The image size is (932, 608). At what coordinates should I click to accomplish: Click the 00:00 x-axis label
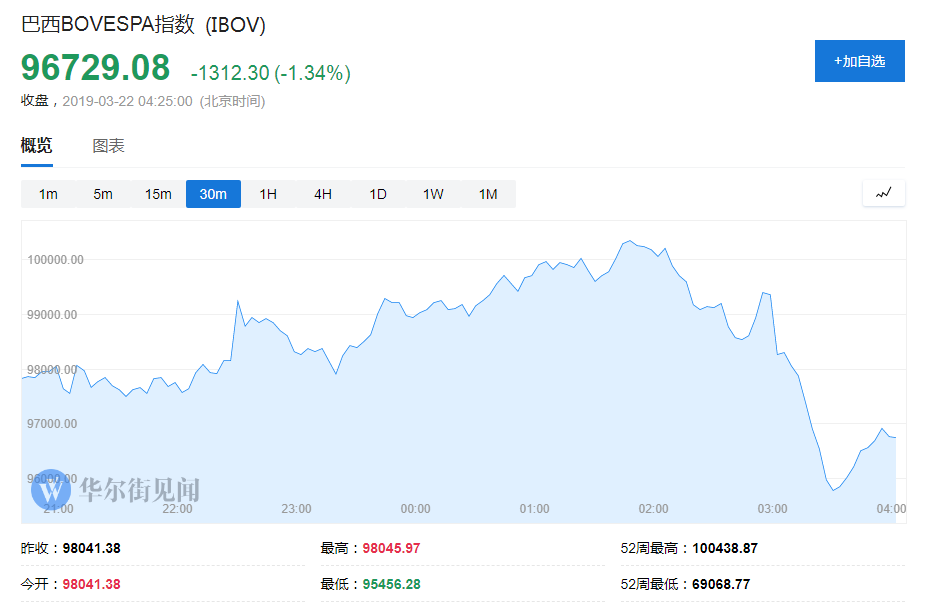click(415, 509)
